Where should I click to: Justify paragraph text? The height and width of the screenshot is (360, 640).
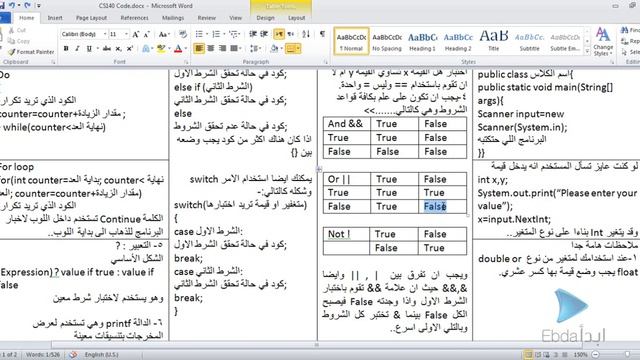[234, 49]
